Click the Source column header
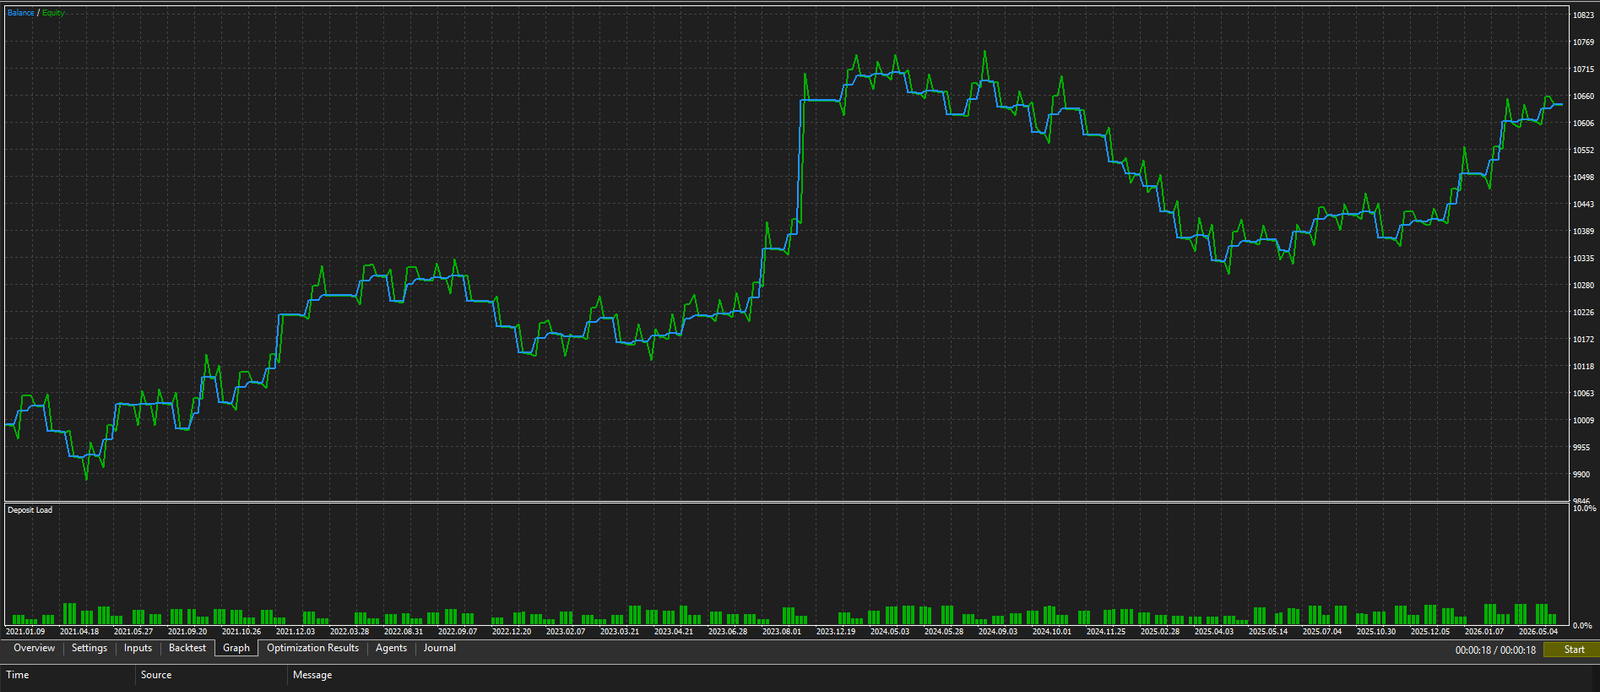This screenshot has height=692, width=1600. (x=156, y=675)
